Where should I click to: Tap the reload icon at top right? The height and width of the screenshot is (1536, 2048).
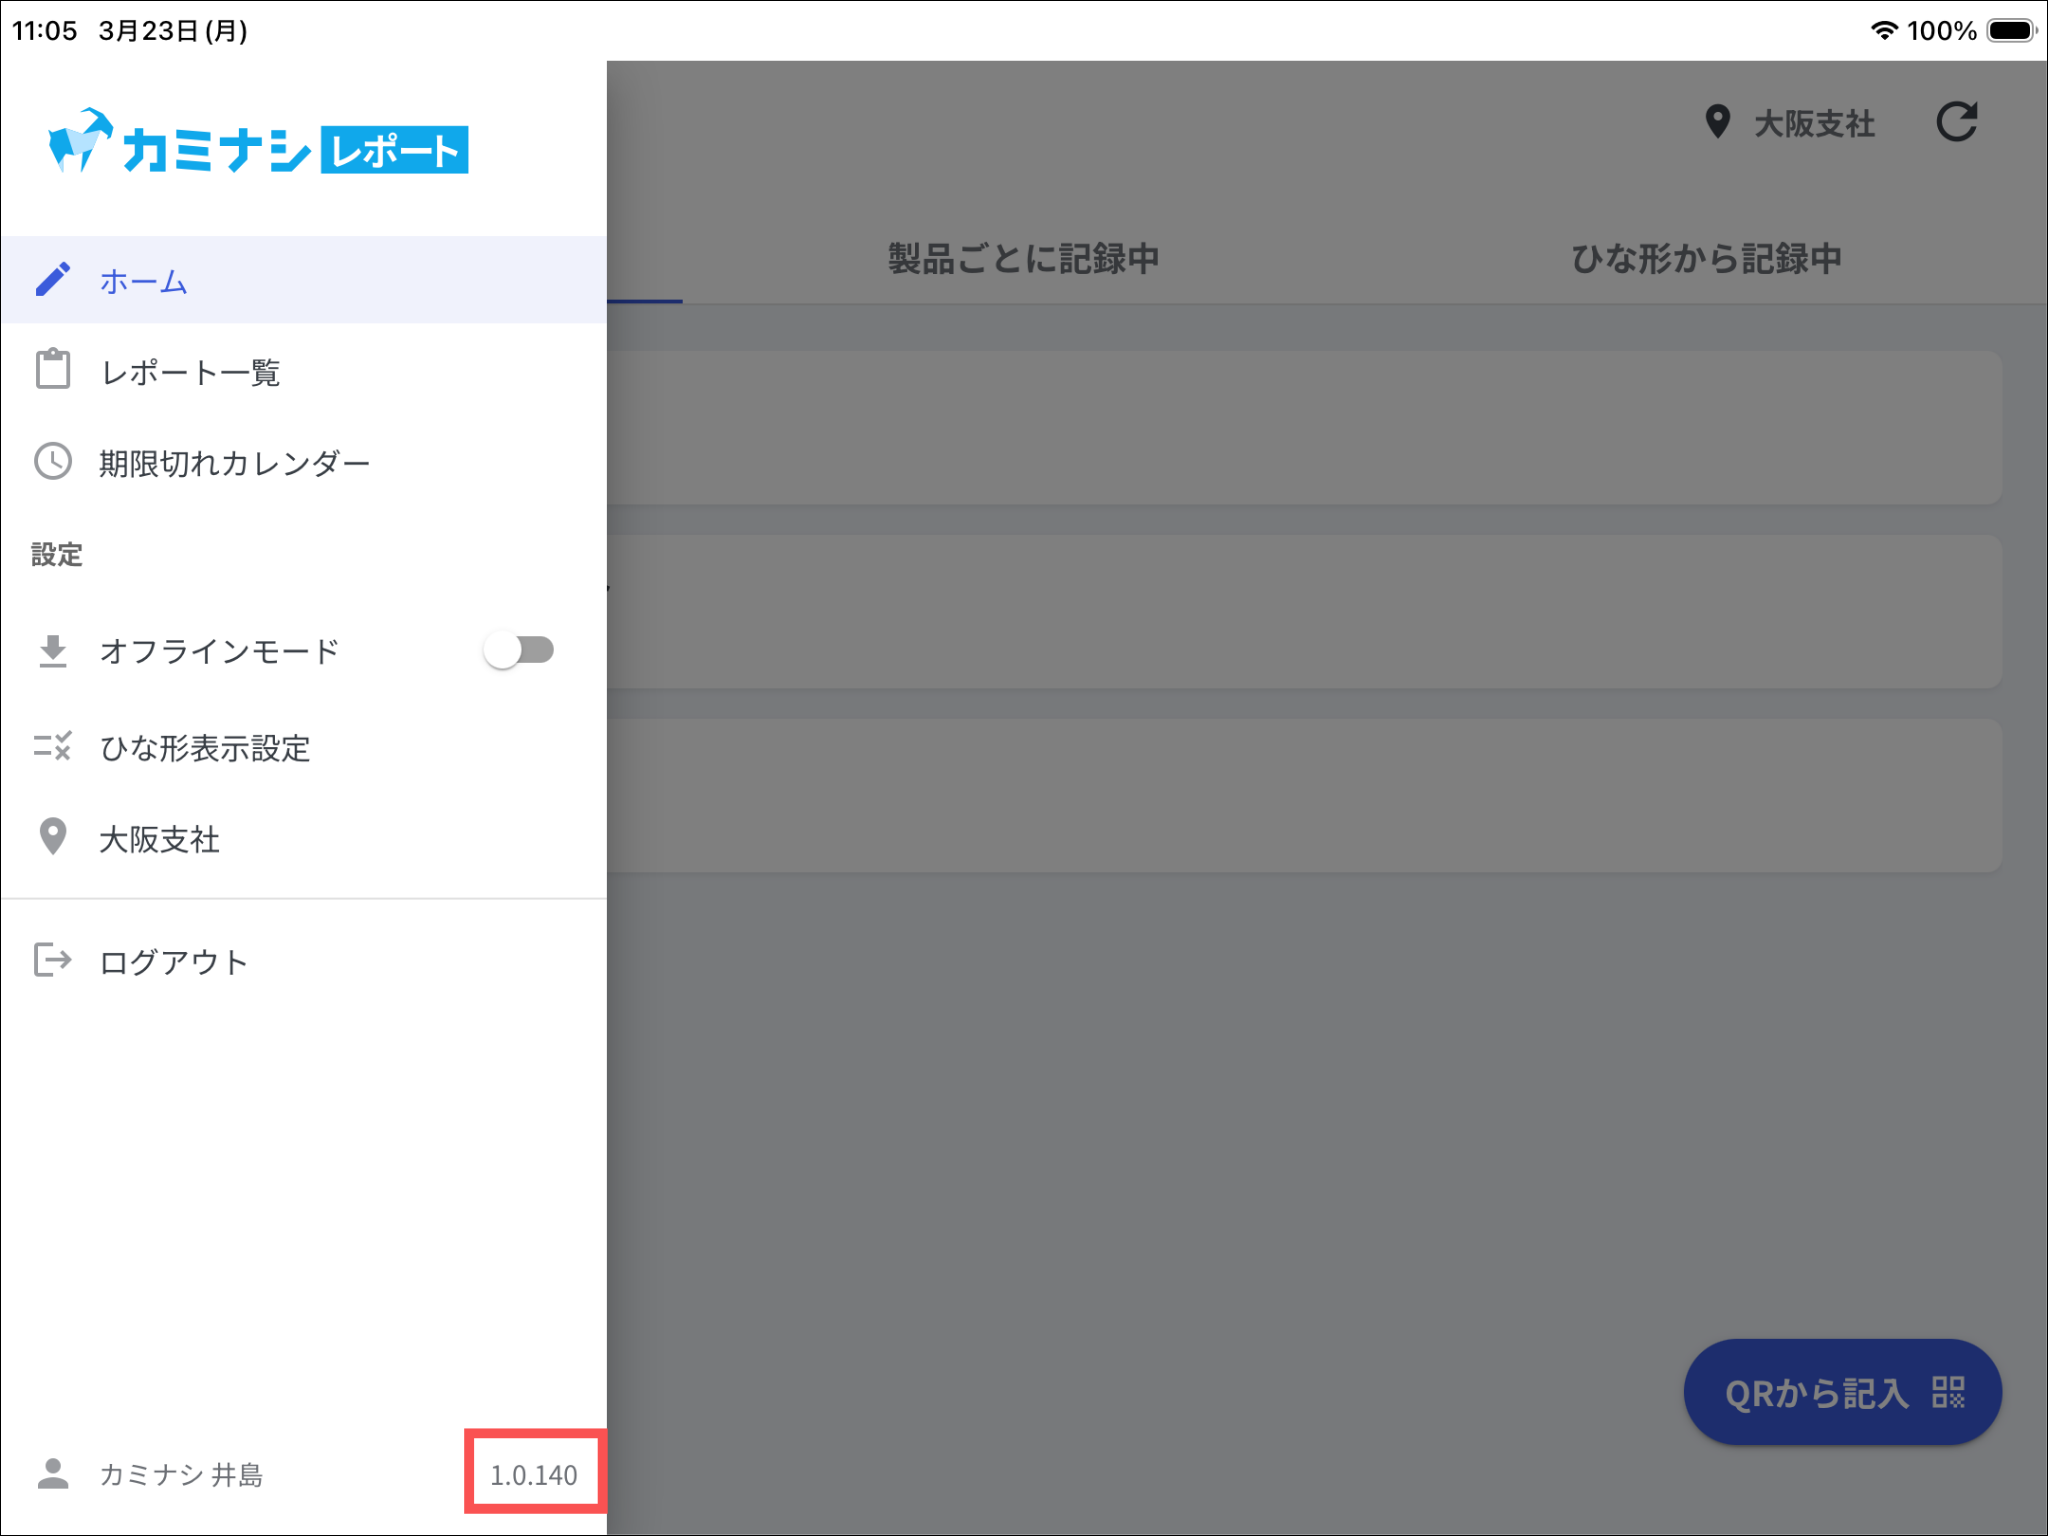point(1956,123)
